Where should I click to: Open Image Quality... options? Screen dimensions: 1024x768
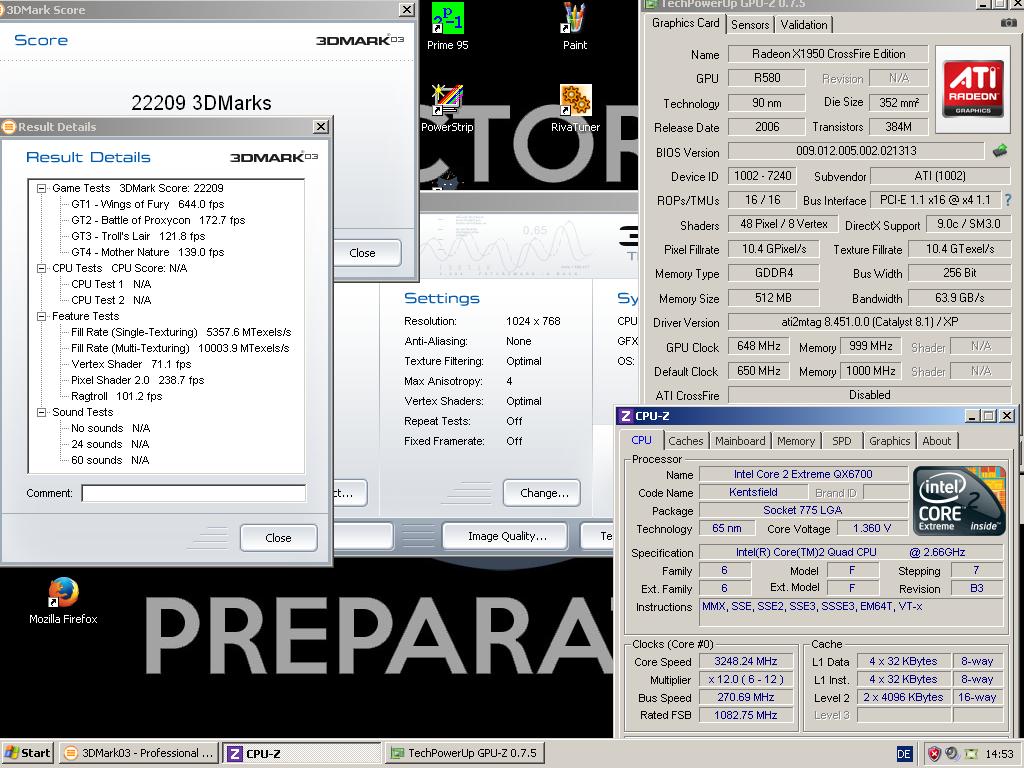[507, 536]
